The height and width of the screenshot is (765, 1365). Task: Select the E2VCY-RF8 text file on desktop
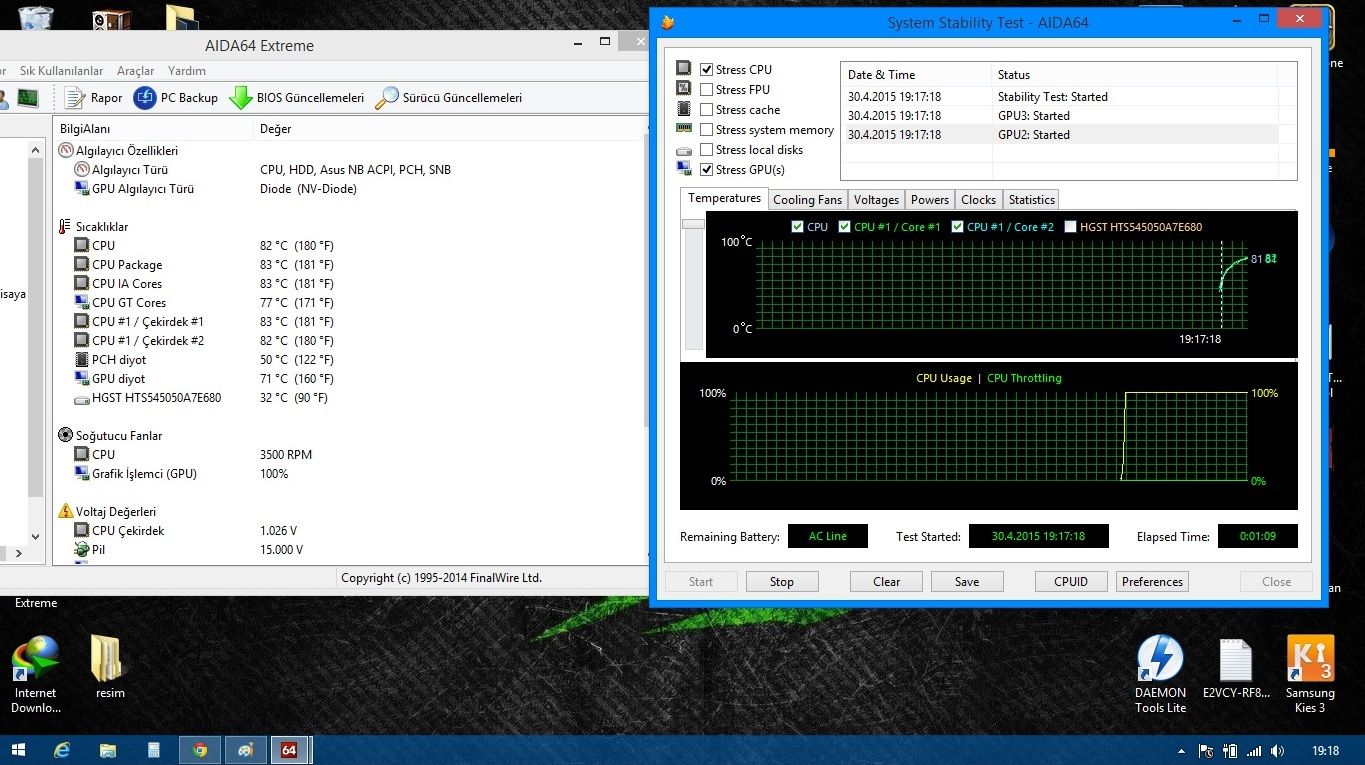1236,667
